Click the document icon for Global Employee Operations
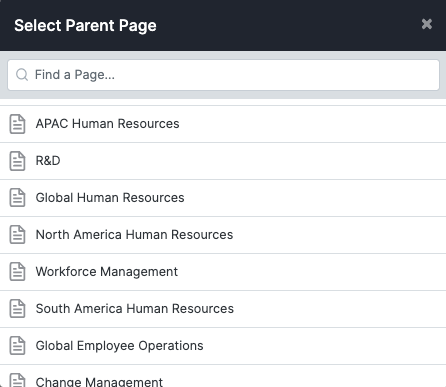 [17, 346]
